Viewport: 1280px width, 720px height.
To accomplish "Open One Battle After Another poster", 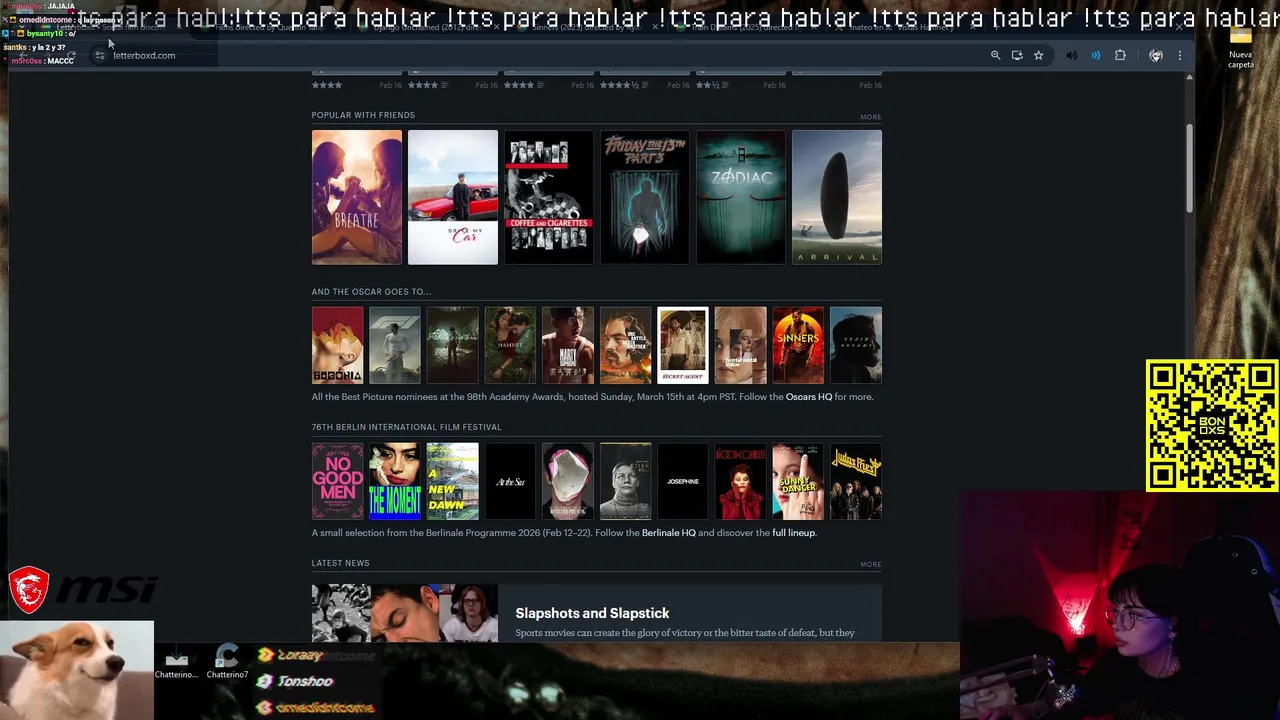I will 625,345.
